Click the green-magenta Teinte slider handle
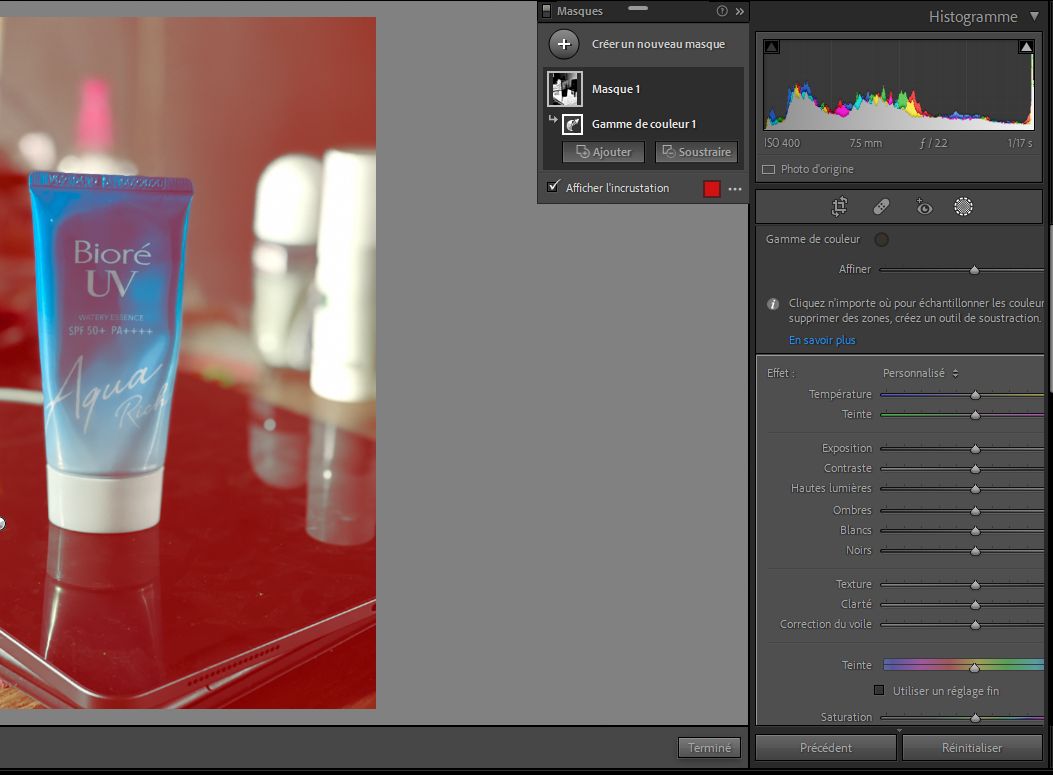Screen dimensions: 1053x775 [975, 415]
